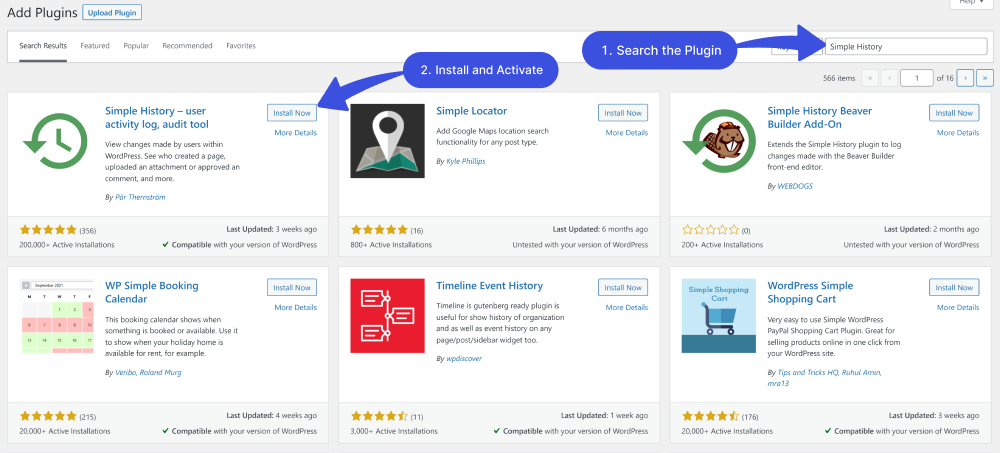
Task: Open author Veribo, Roland Murg link
Action: click(148, 372)
